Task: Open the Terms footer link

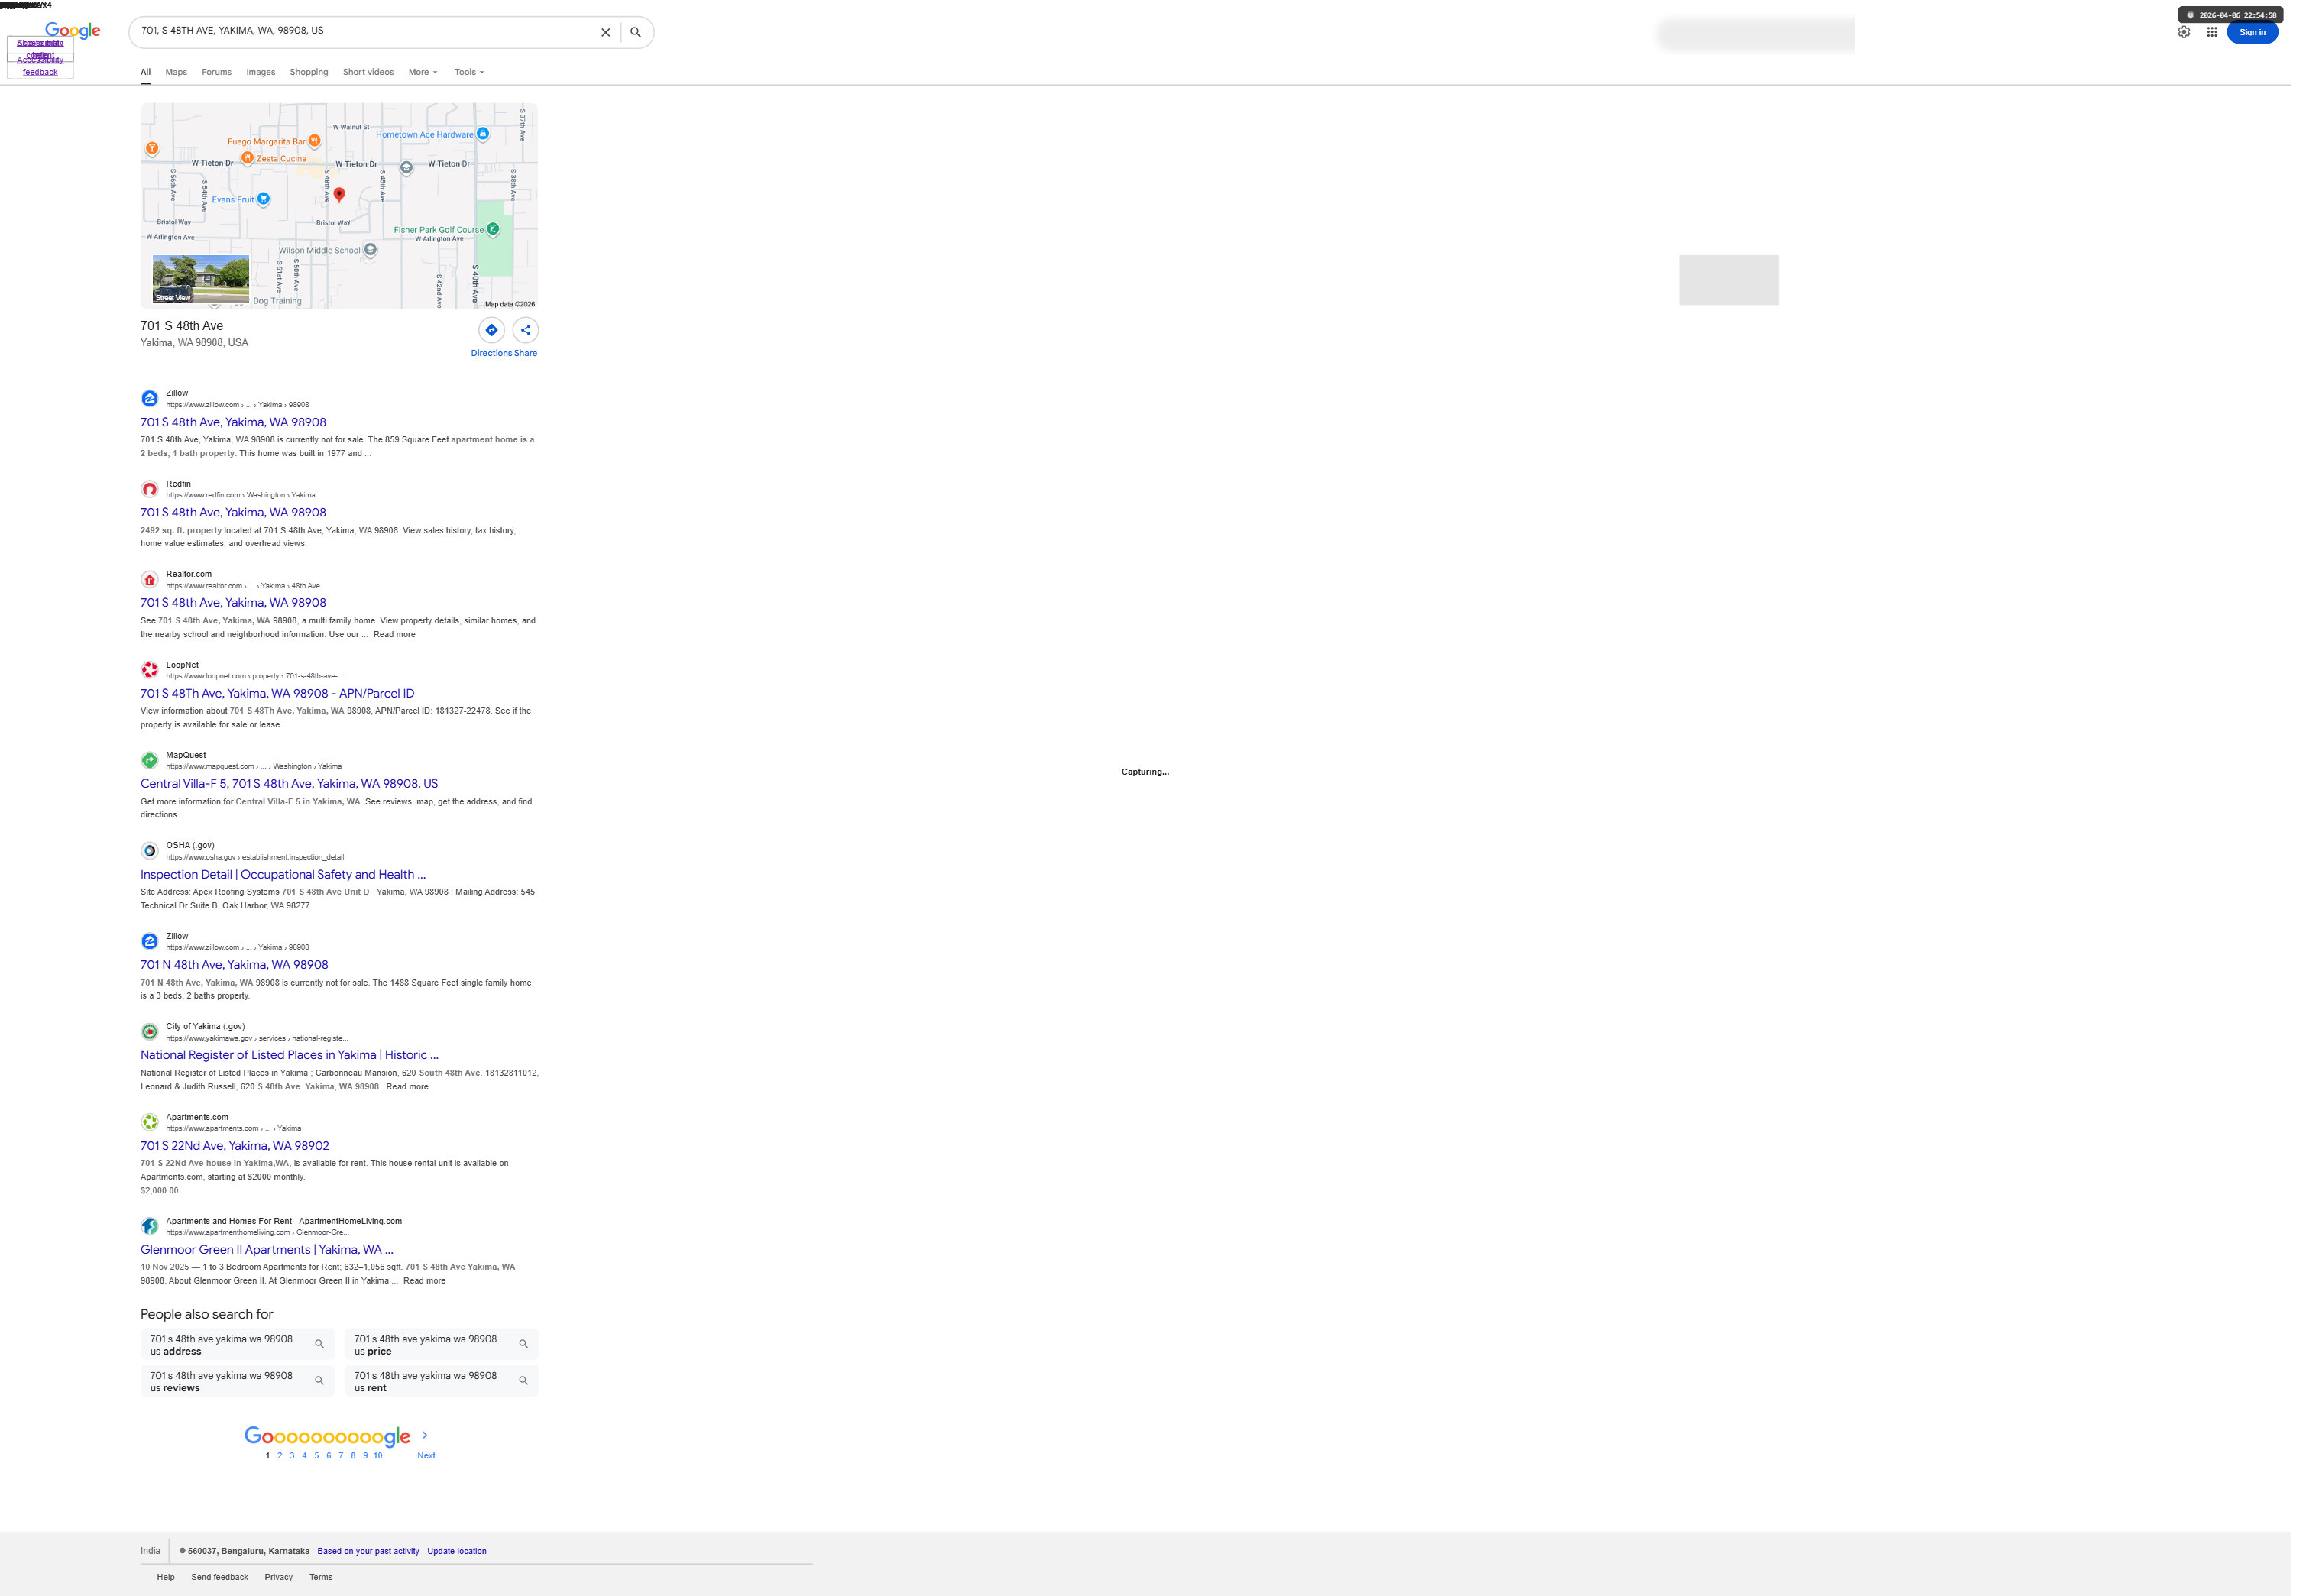Action: 321,1578
